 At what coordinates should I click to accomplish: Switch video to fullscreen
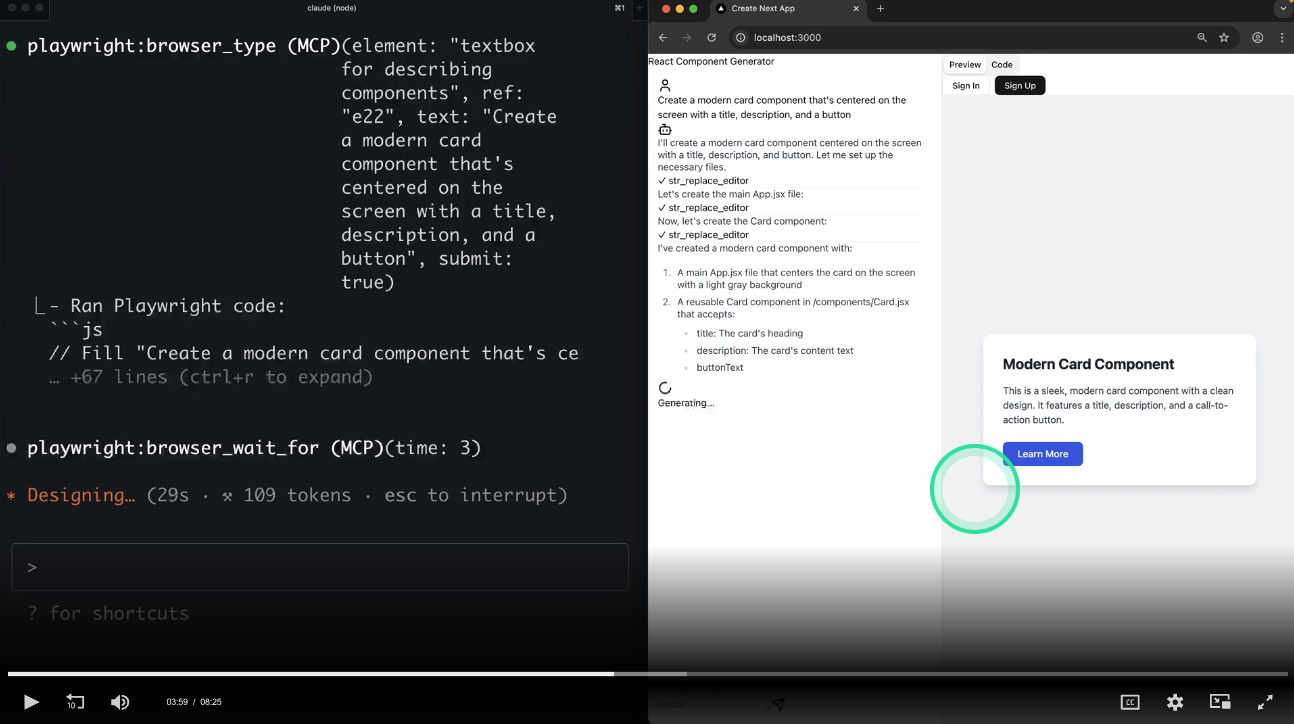1265,702
